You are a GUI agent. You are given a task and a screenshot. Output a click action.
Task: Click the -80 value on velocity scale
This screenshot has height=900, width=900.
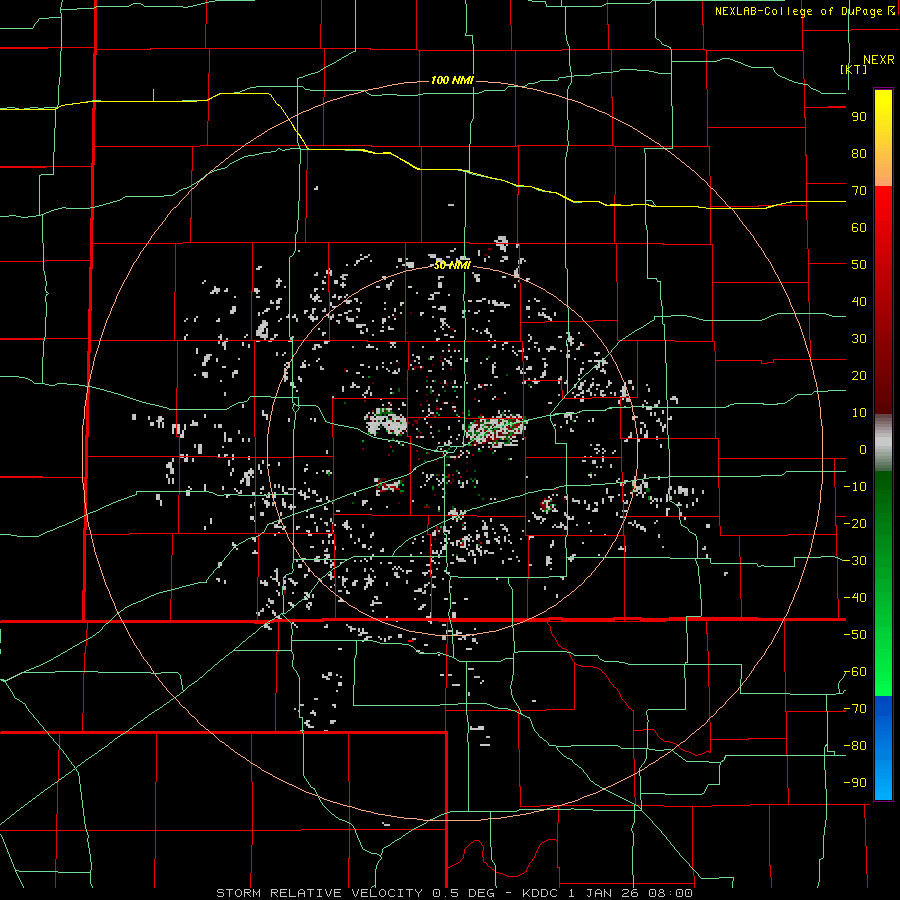855,746
